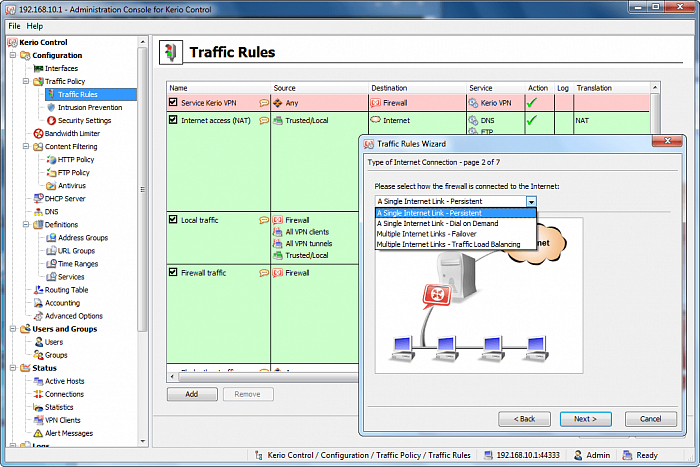Viewport: 700px width, 467px height.
Task: Collapse the Status node
Action: point(13,368)
